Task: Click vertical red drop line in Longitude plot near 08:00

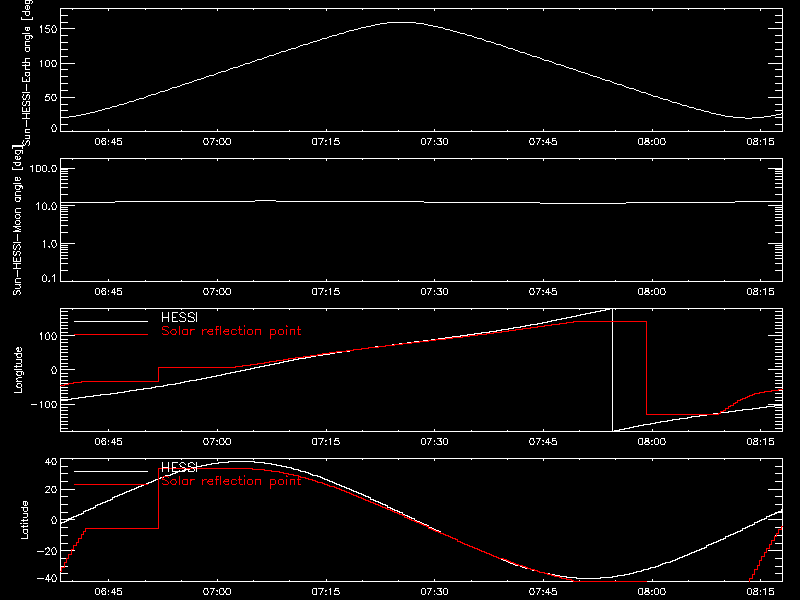Action: [646, 368]
